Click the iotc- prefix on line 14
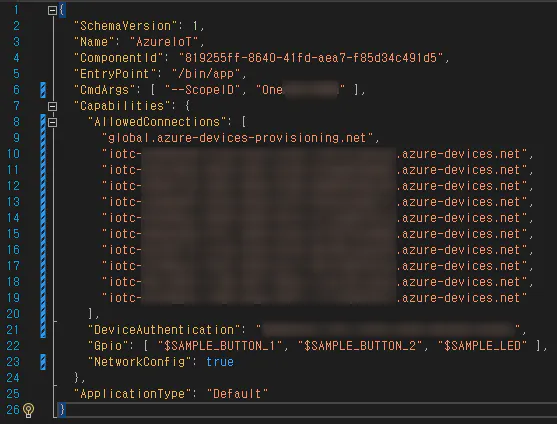Screen dimensions: 557x424 (121, 218)
